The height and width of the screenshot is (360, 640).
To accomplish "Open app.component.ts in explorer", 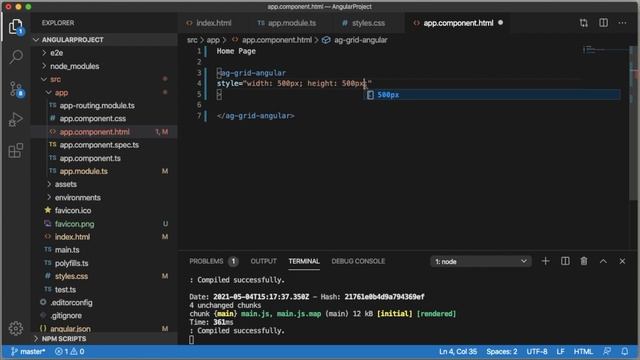I will pos(90,158).
